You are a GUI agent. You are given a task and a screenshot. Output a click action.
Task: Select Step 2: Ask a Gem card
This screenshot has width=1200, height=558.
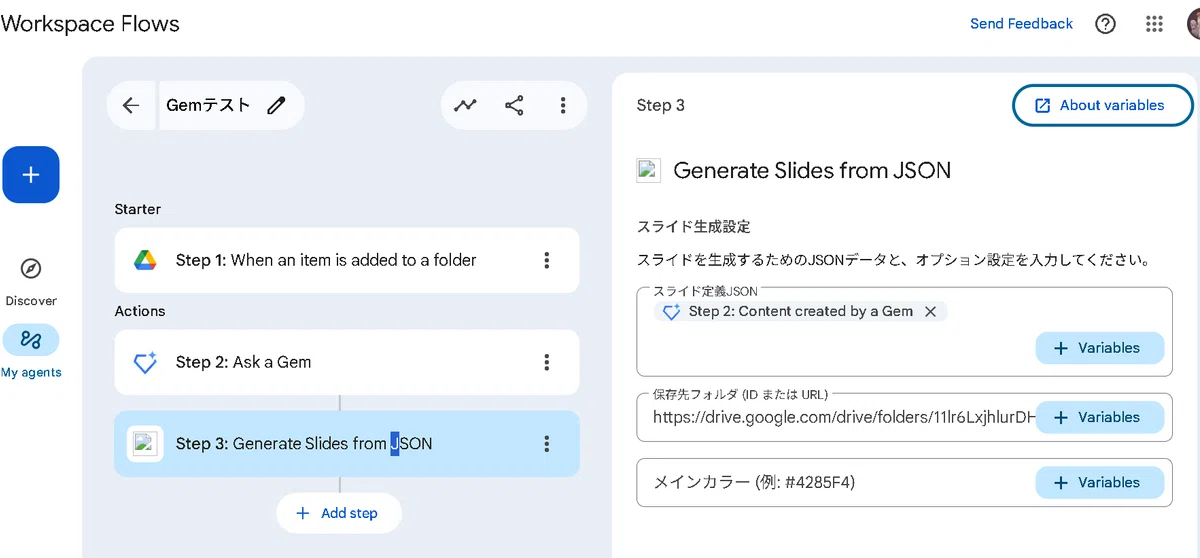tap(347, 362)
